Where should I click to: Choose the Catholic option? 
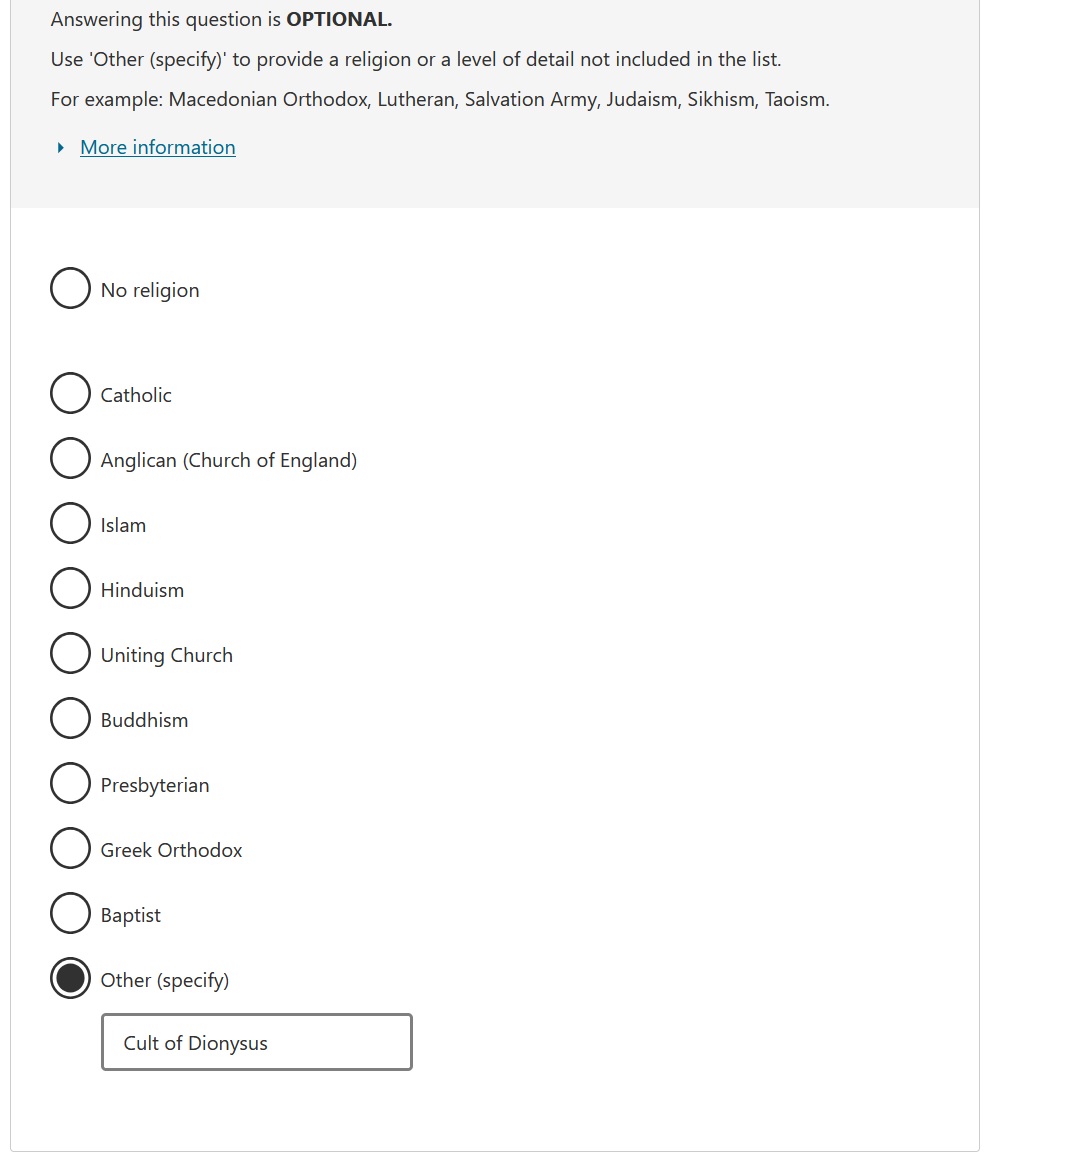coord(71,393)
